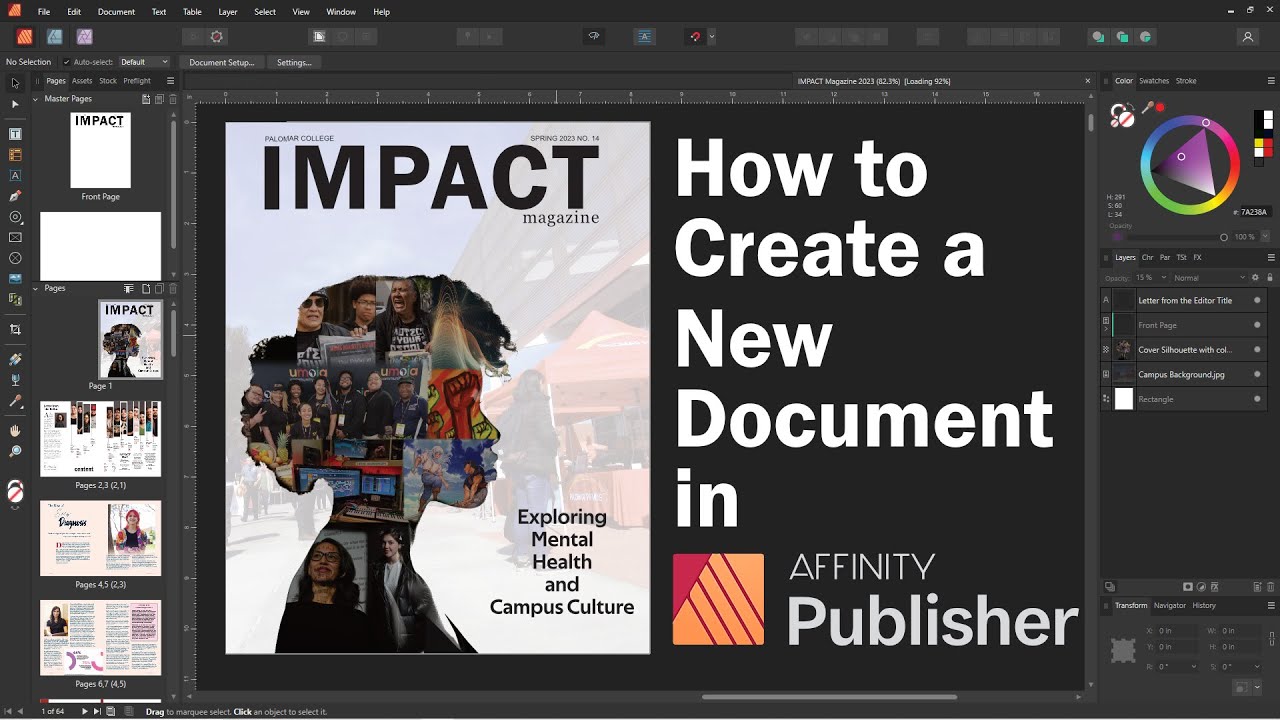Select the Pen tool
The image size is (1280, 720).
[x=15, y=196]
